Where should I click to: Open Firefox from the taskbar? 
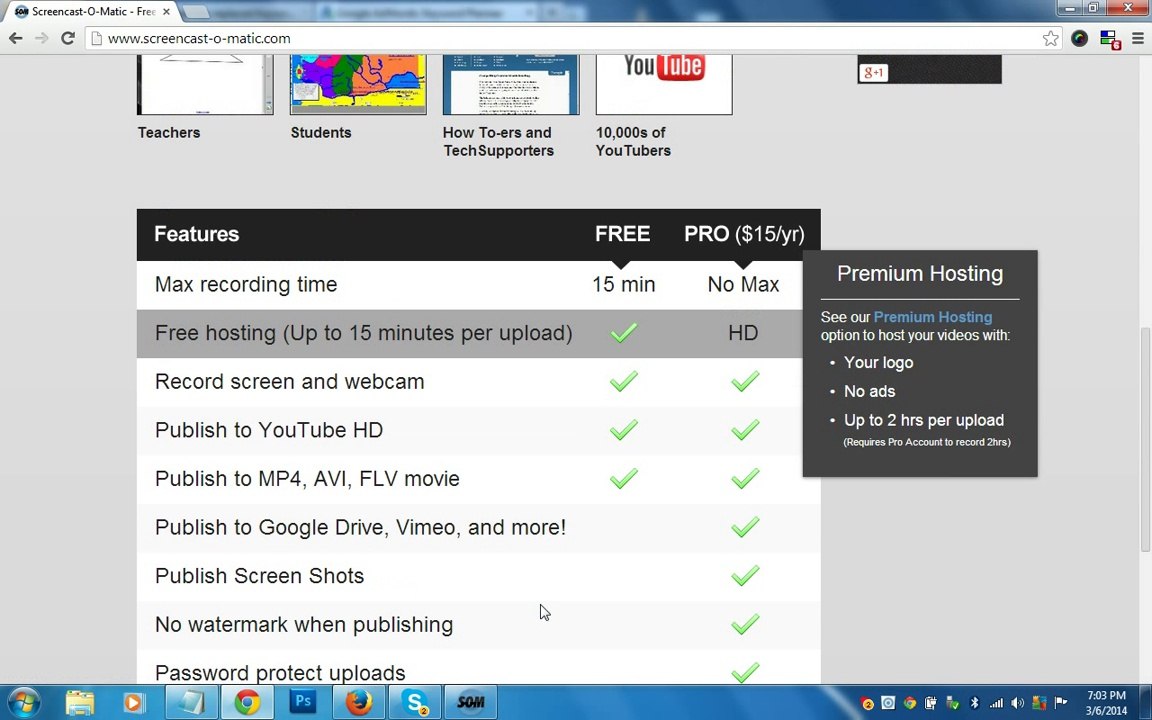359,702
